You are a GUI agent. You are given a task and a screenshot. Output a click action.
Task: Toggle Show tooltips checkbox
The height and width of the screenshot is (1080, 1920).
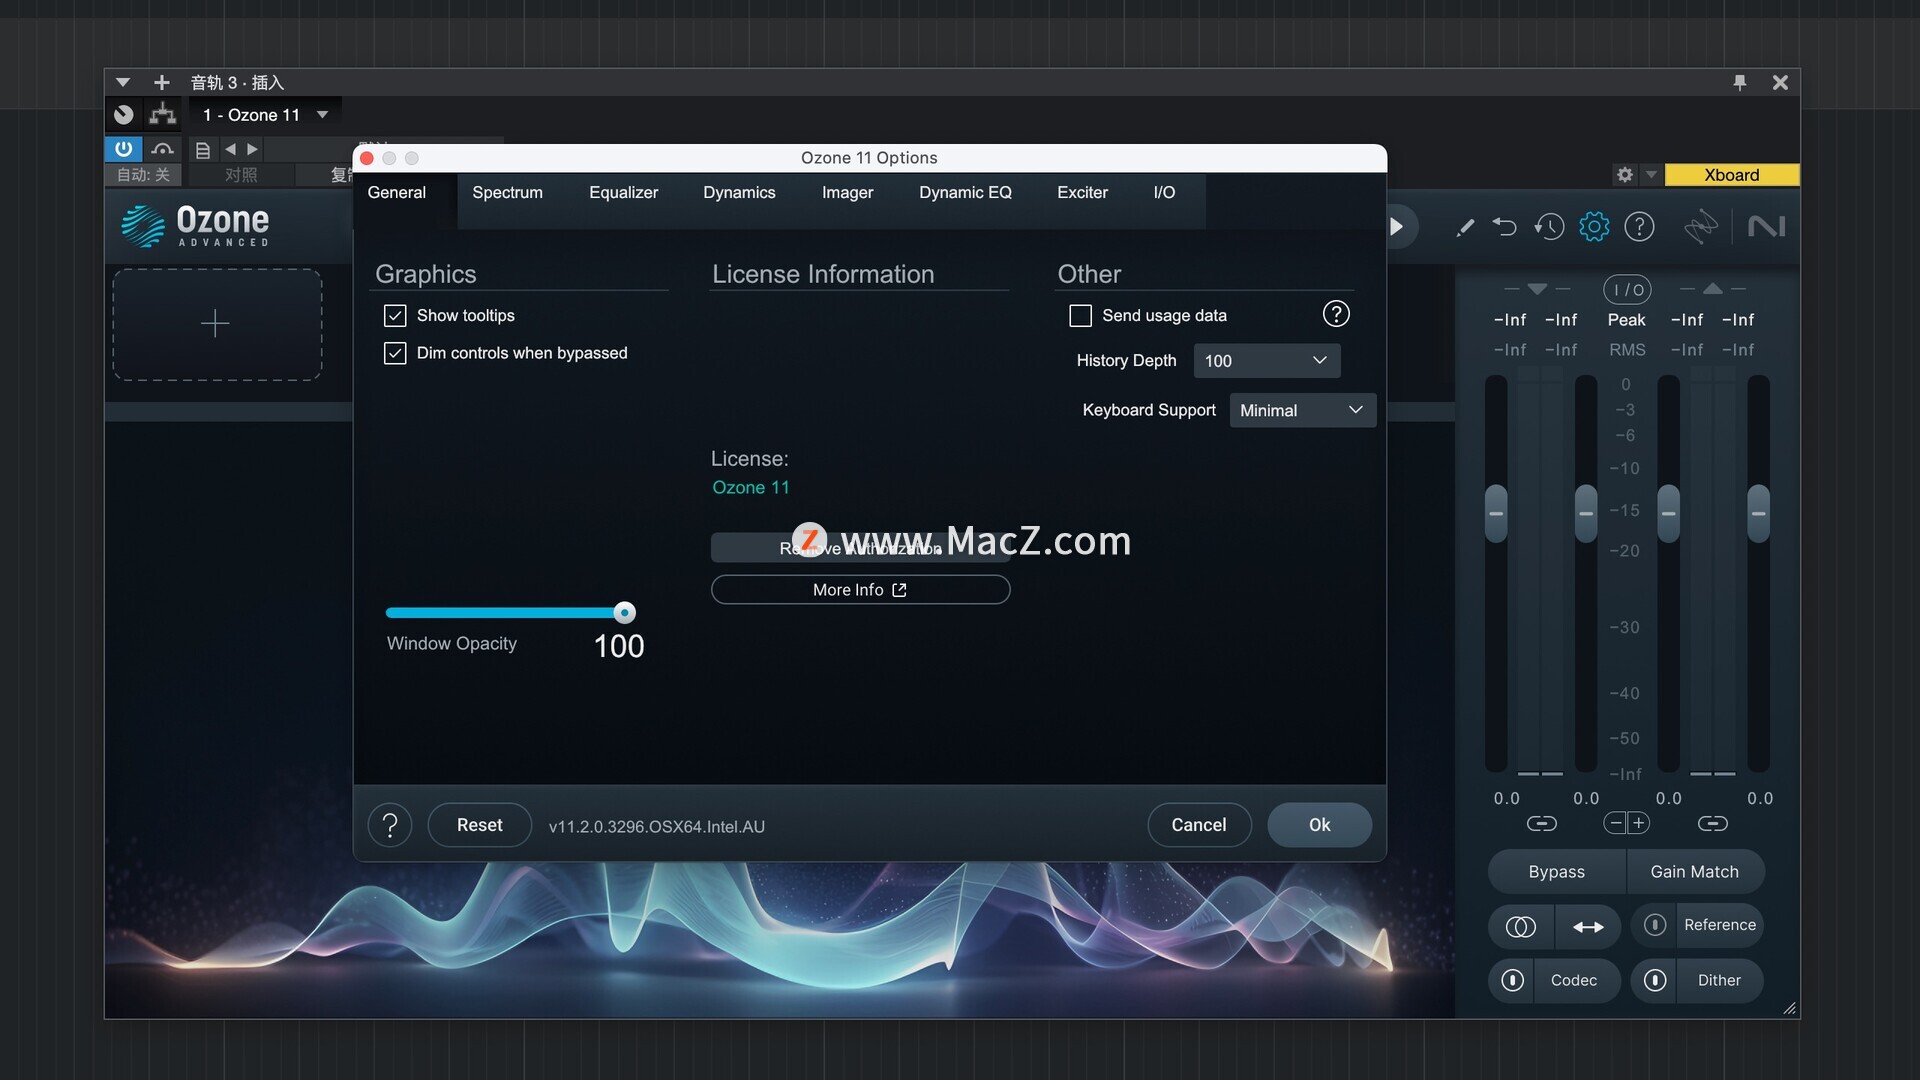tap(395, 316)
